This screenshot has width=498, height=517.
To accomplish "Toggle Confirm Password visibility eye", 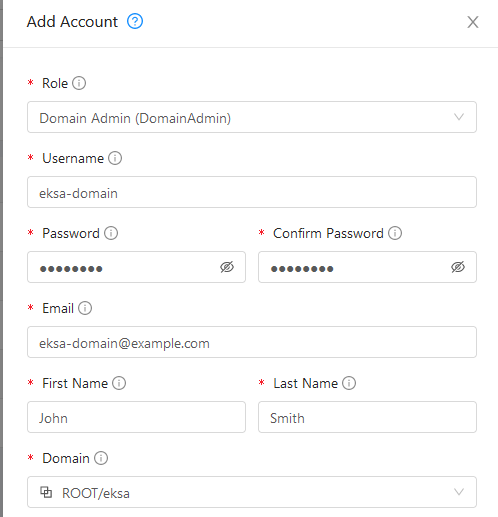I will 458,267.
